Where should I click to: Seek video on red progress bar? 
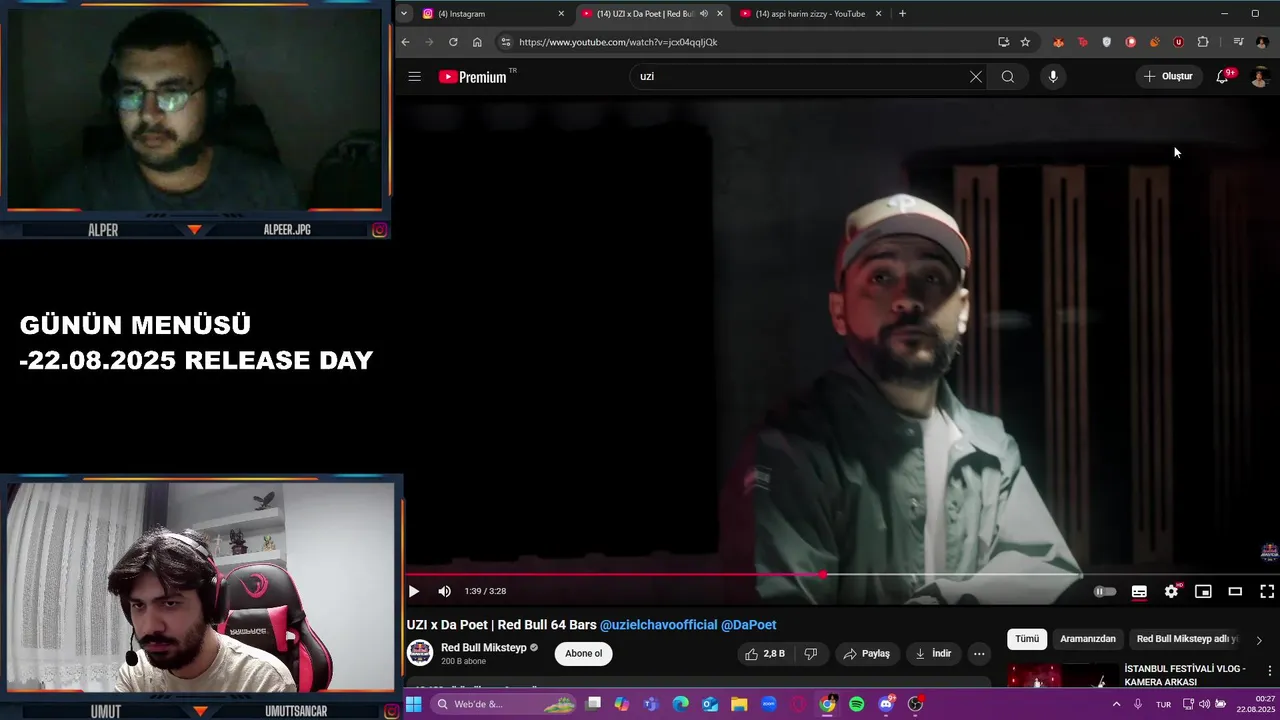(840, 574)
